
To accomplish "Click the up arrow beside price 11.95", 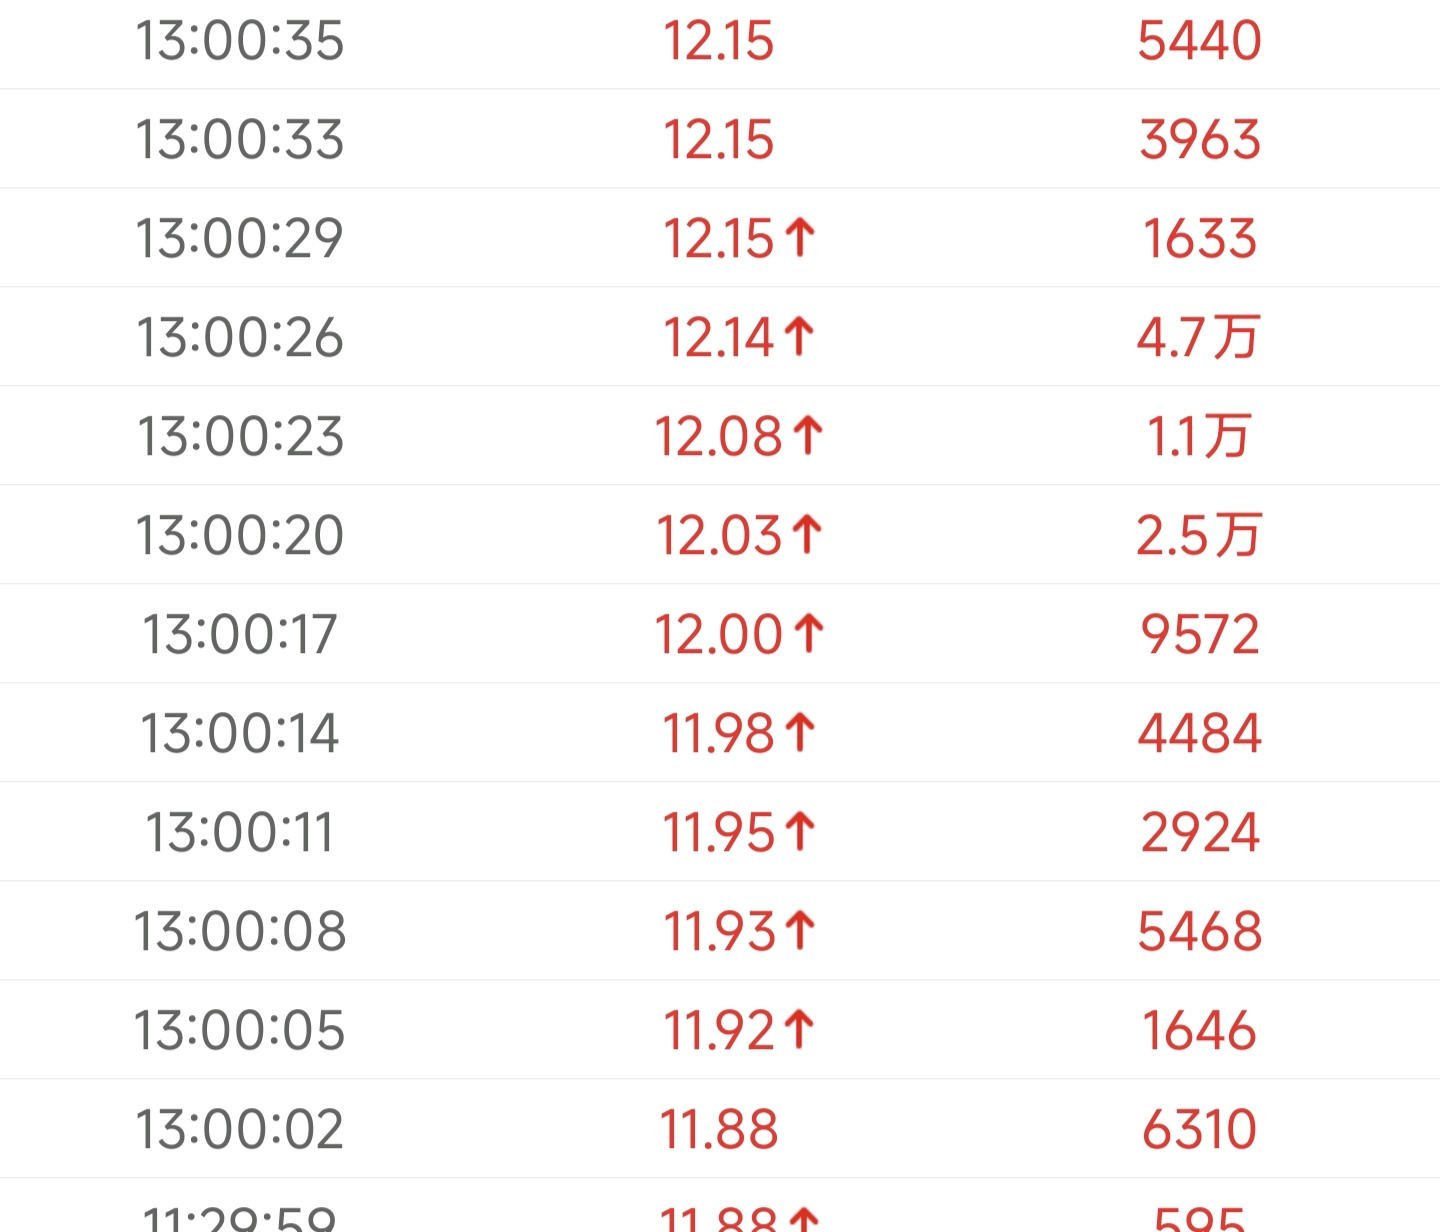I will click(x=800, y=832).
